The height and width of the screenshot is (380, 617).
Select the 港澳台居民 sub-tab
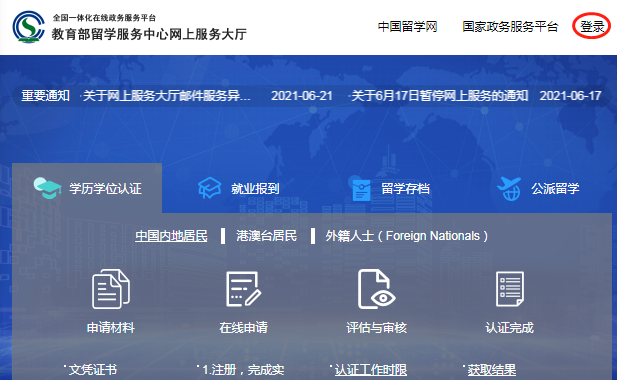266,236
